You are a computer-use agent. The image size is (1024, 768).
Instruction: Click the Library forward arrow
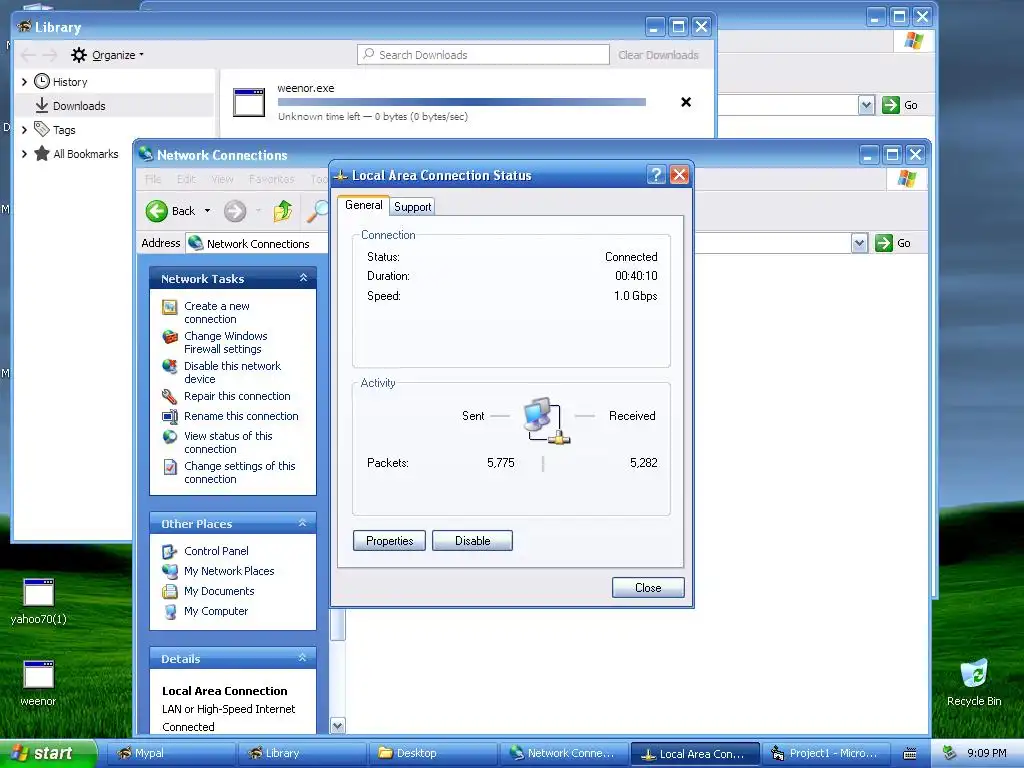coord(50,55)
